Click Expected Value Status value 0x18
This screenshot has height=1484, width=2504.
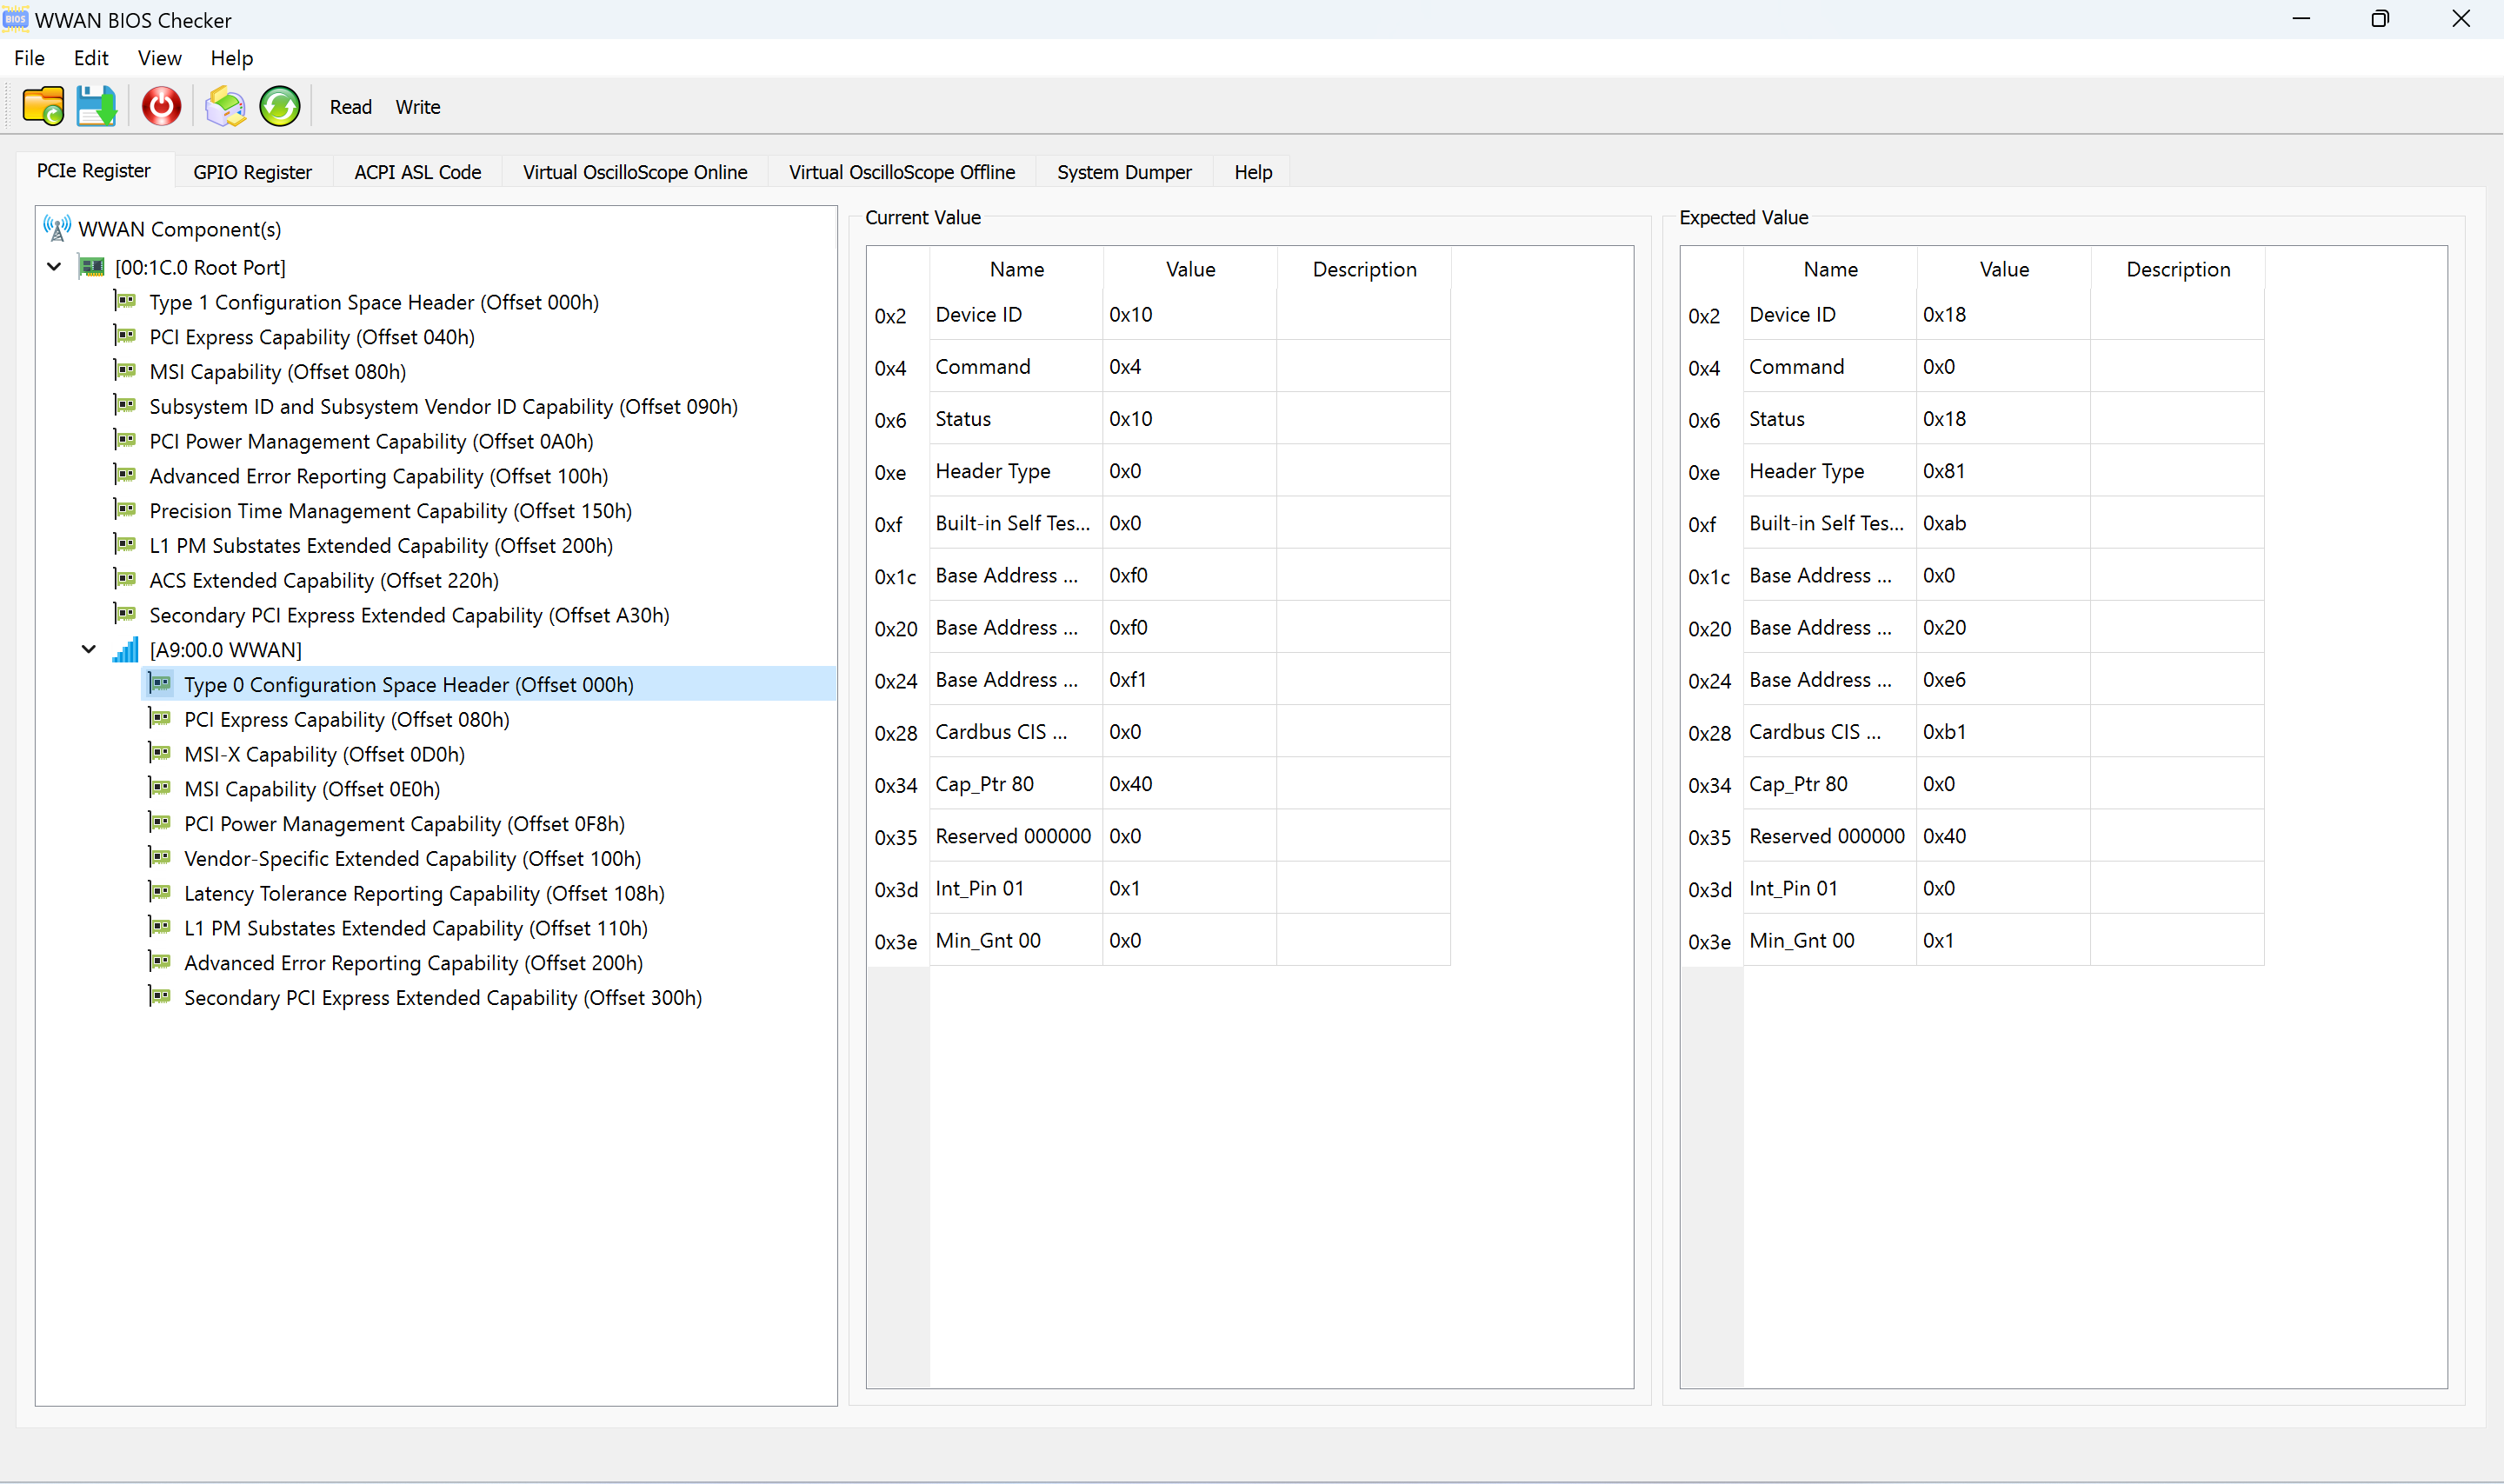[2004, 419]
